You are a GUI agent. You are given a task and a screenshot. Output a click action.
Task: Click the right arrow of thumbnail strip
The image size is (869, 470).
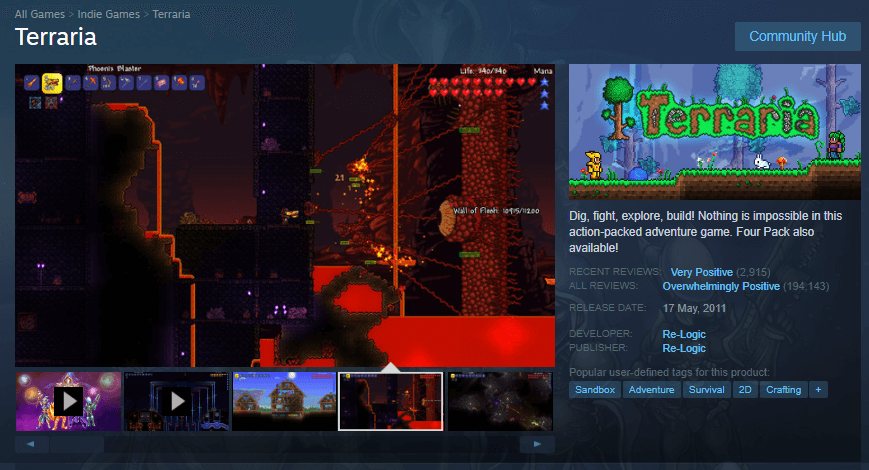click(x=537, y=444)
